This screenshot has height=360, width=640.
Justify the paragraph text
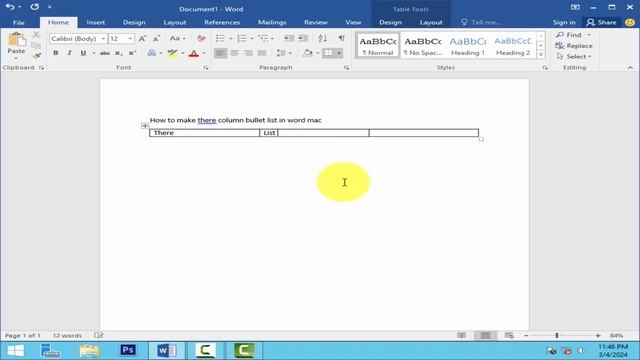coord(262,53)
